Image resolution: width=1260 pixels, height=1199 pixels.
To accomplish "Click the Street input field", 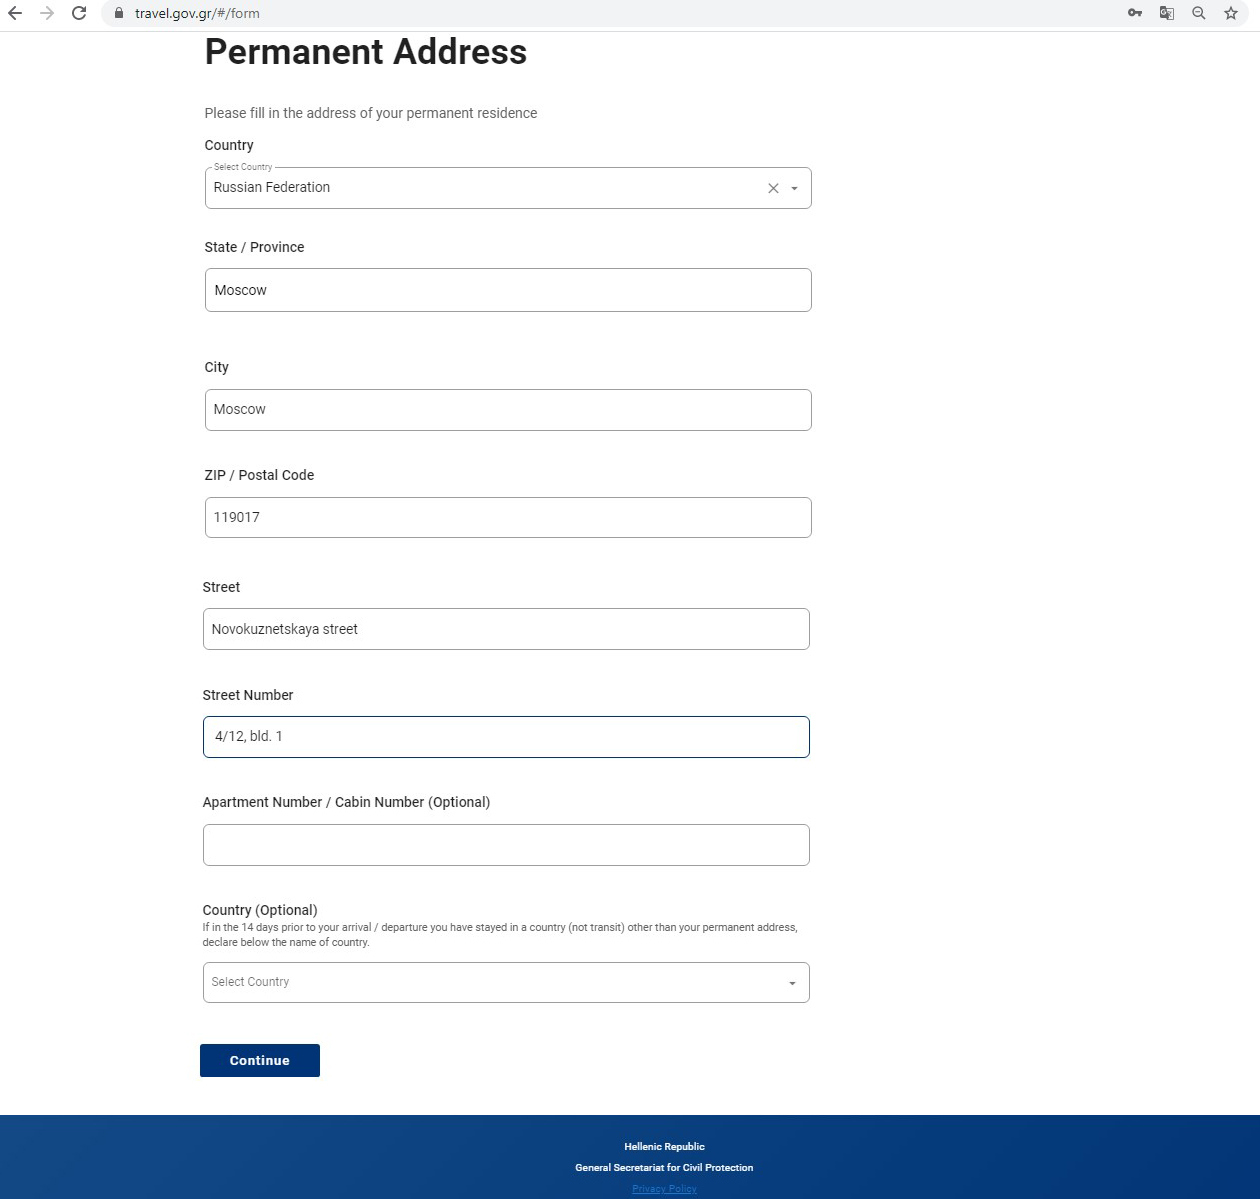I will coord(506,629).
